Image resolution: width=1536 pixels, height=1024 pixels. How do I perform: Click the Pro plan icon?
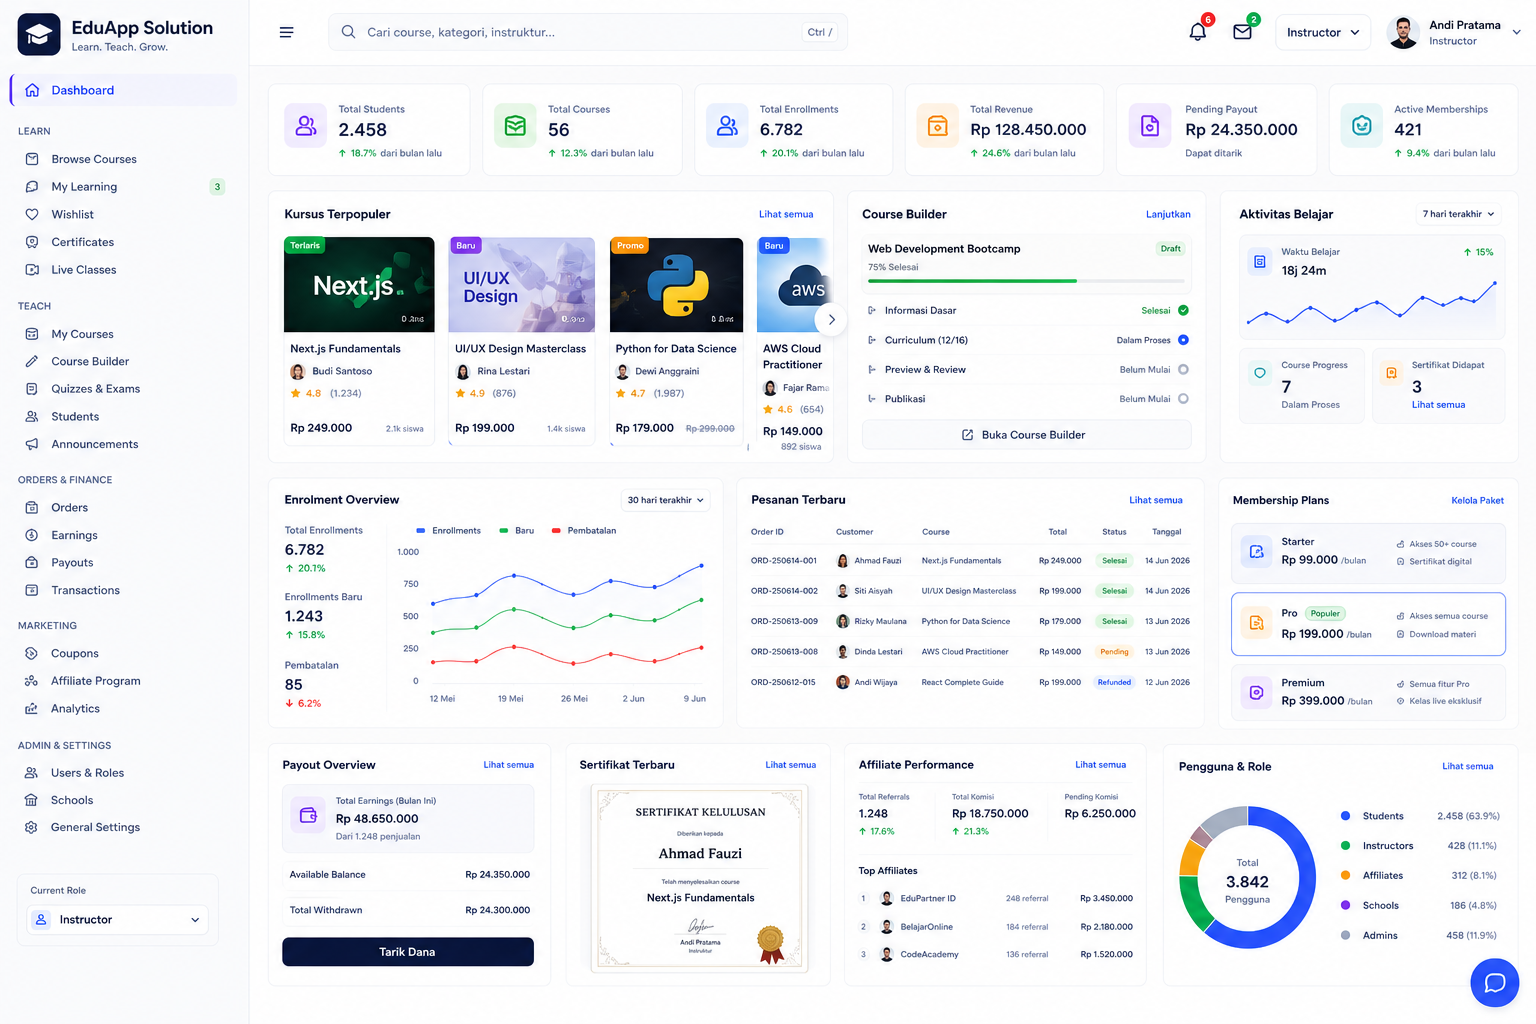(1257, 623)
